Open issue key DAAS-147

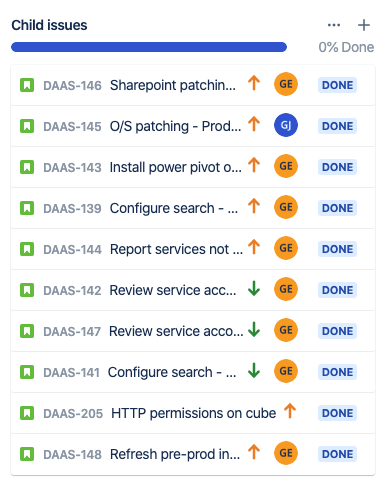(72, 332)
